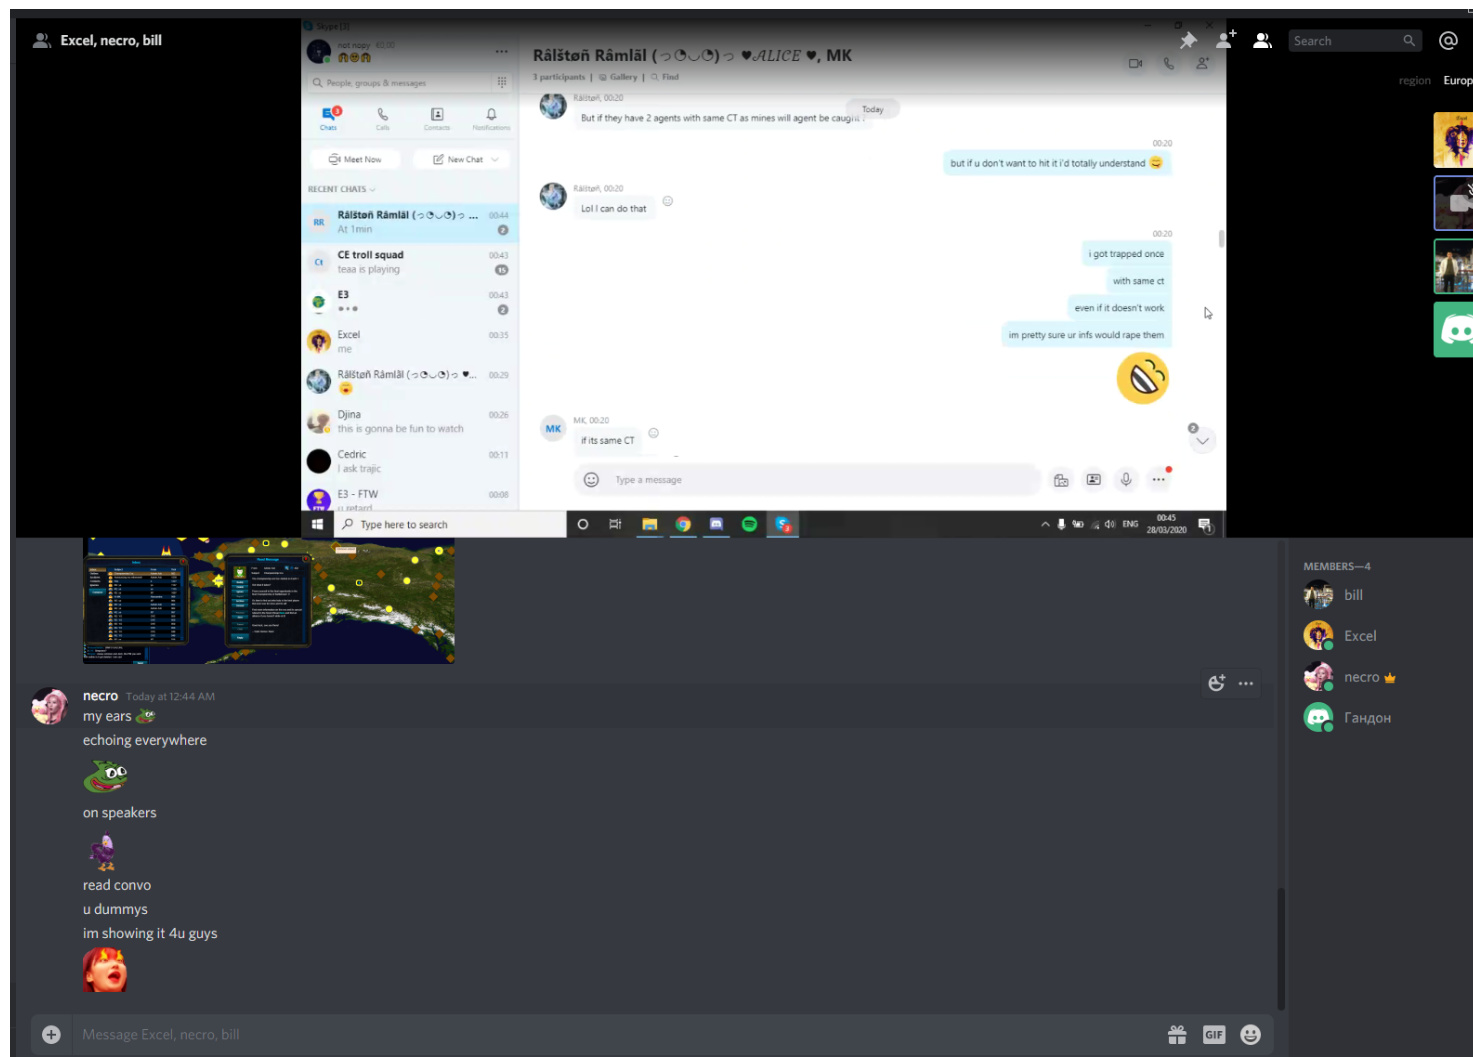
Task: Add participant to the Skype chat
Action: pyautogui.click(x=1202, y=63)
